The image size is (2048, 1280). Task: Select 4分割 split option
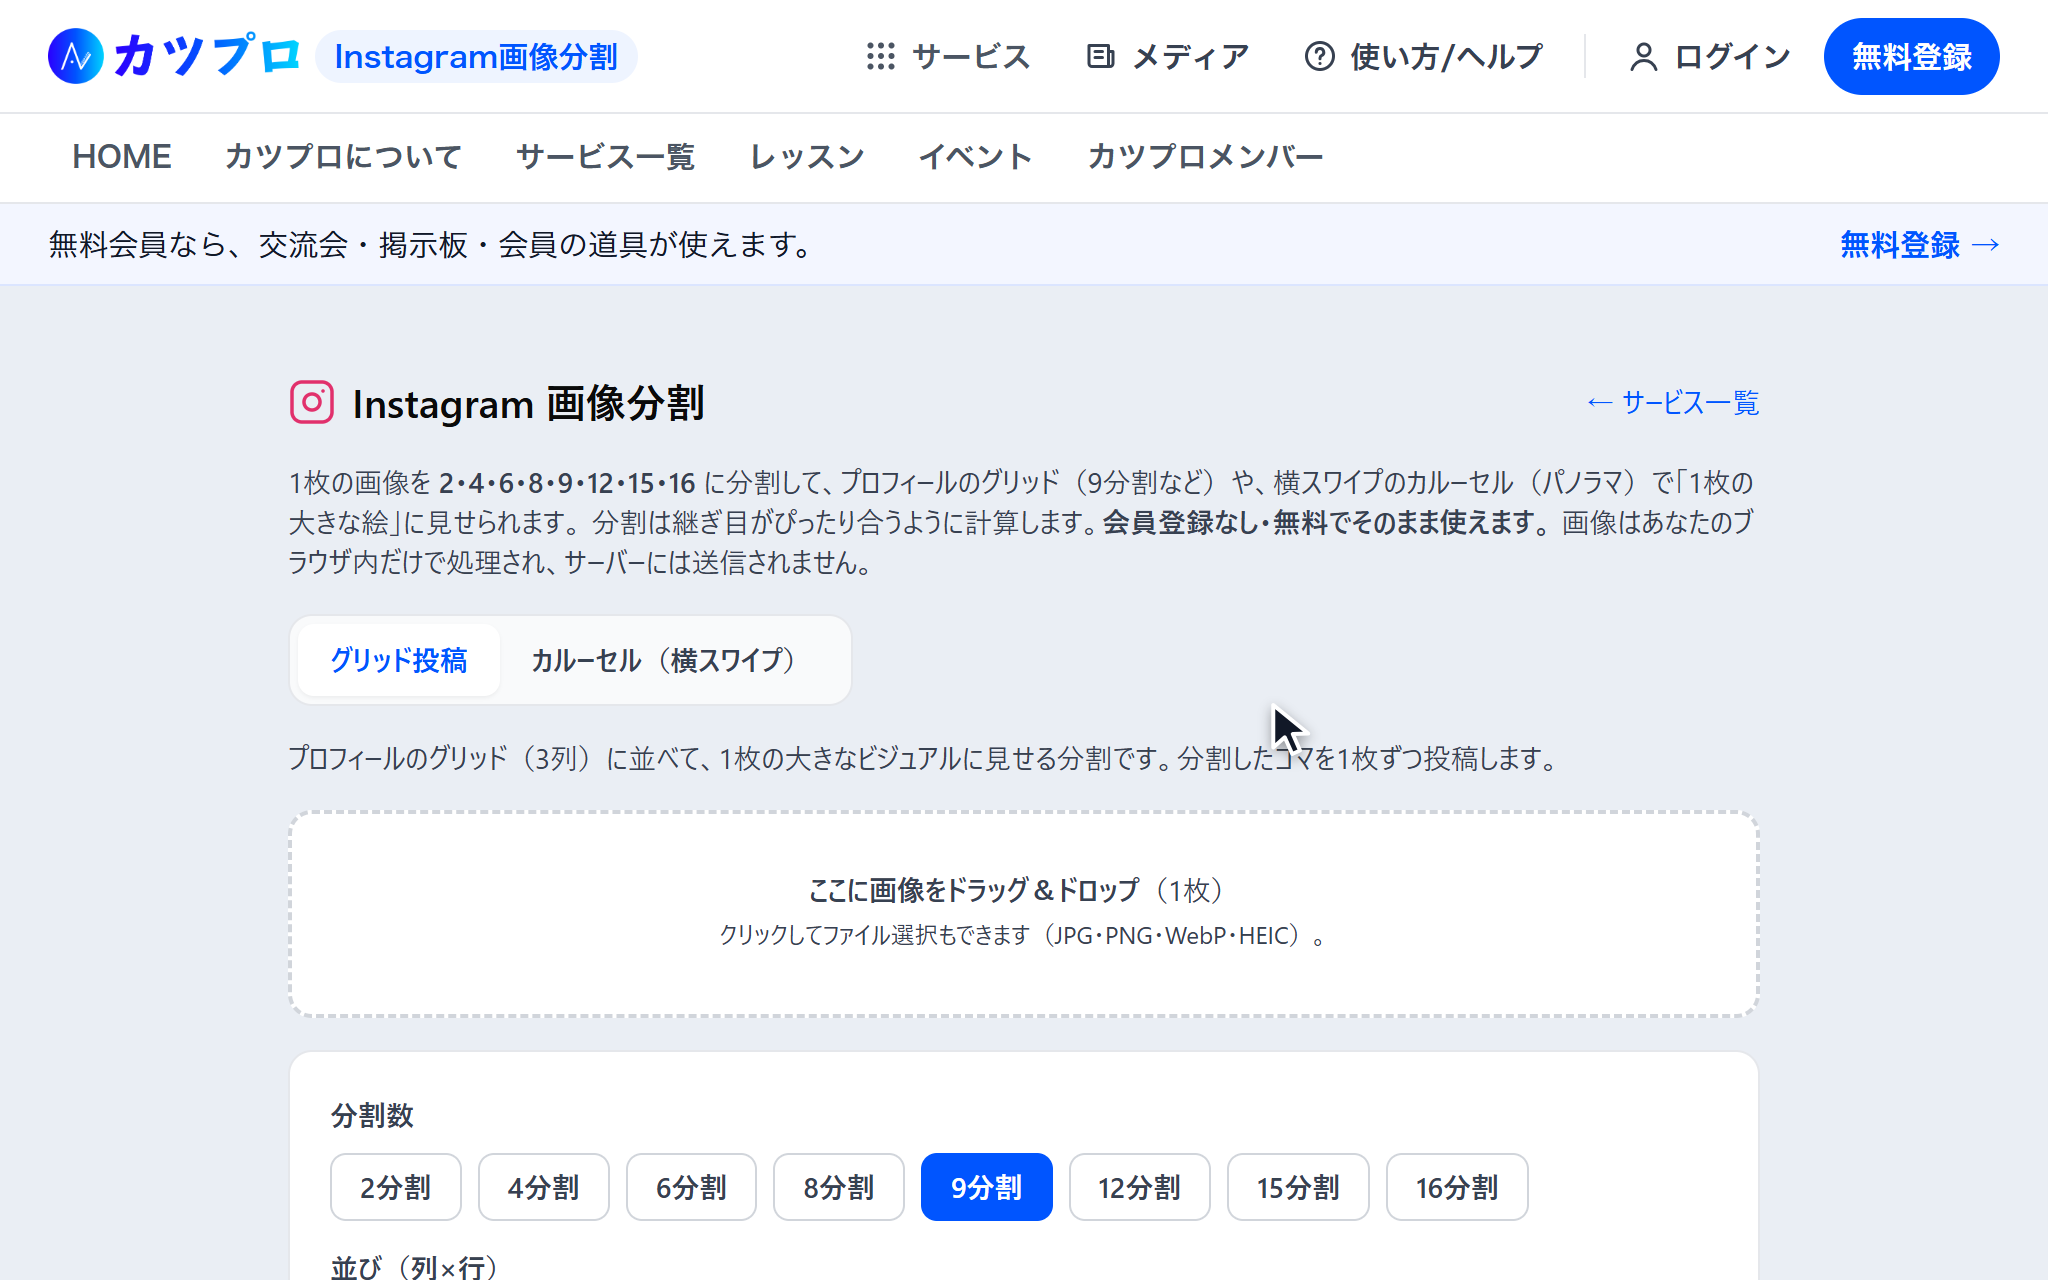(544, 1187)
